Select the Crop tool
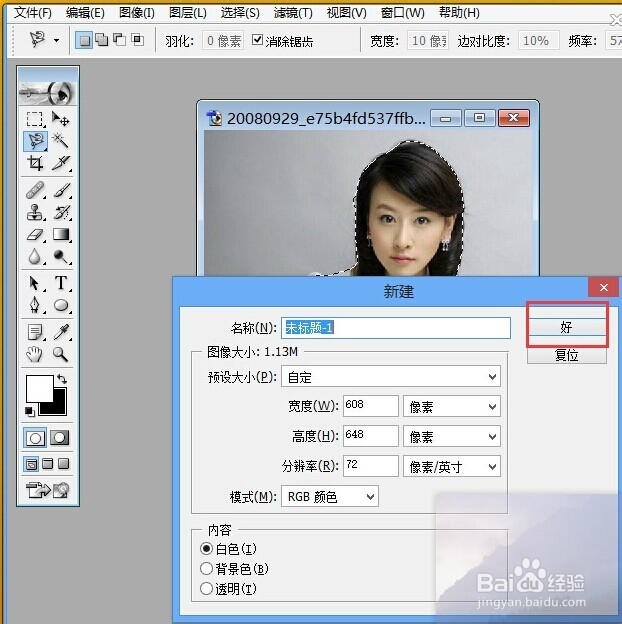The width and height of the screenshot is (622, 624). tap(35, 163)
